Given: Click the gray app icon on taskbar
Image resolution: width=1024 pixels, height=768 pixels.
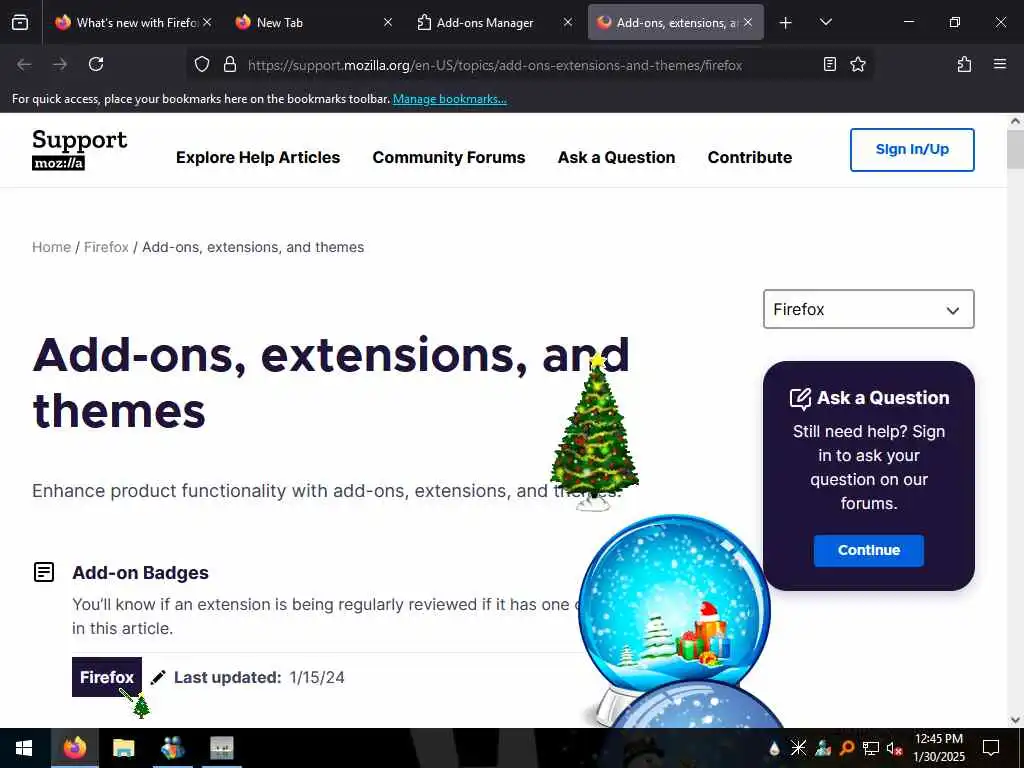Looking at the screenshot, I should click(221, 748).
